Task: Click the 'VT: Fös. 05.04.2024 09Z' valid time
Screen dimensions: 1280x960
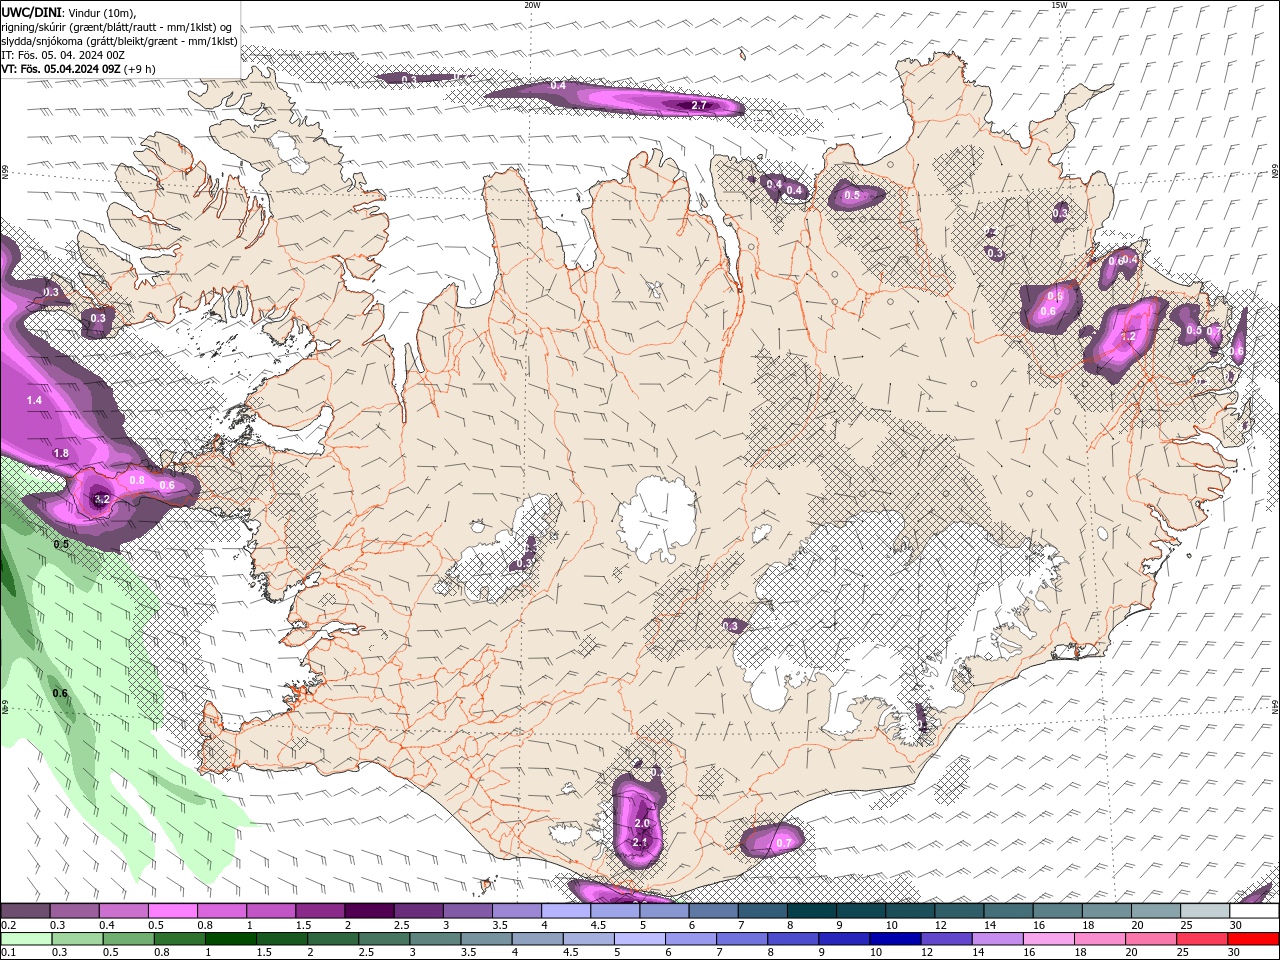Action: point(61,69)
